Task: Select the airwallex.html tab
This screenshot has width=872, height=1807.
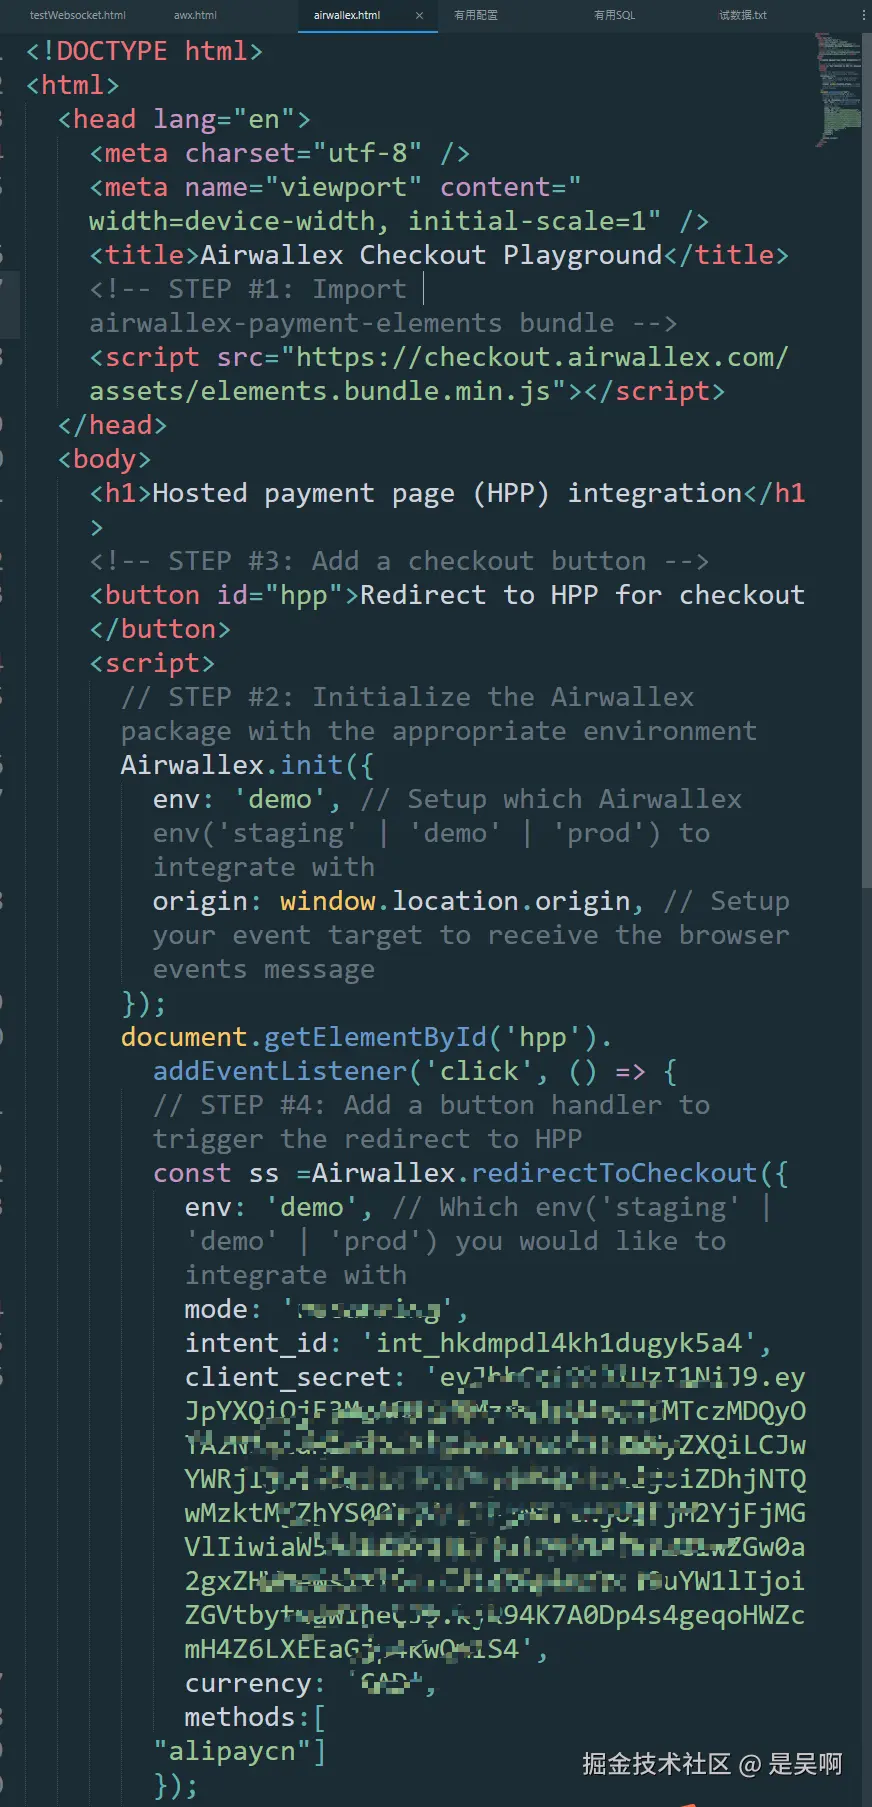Action: (x=347, y=15)
